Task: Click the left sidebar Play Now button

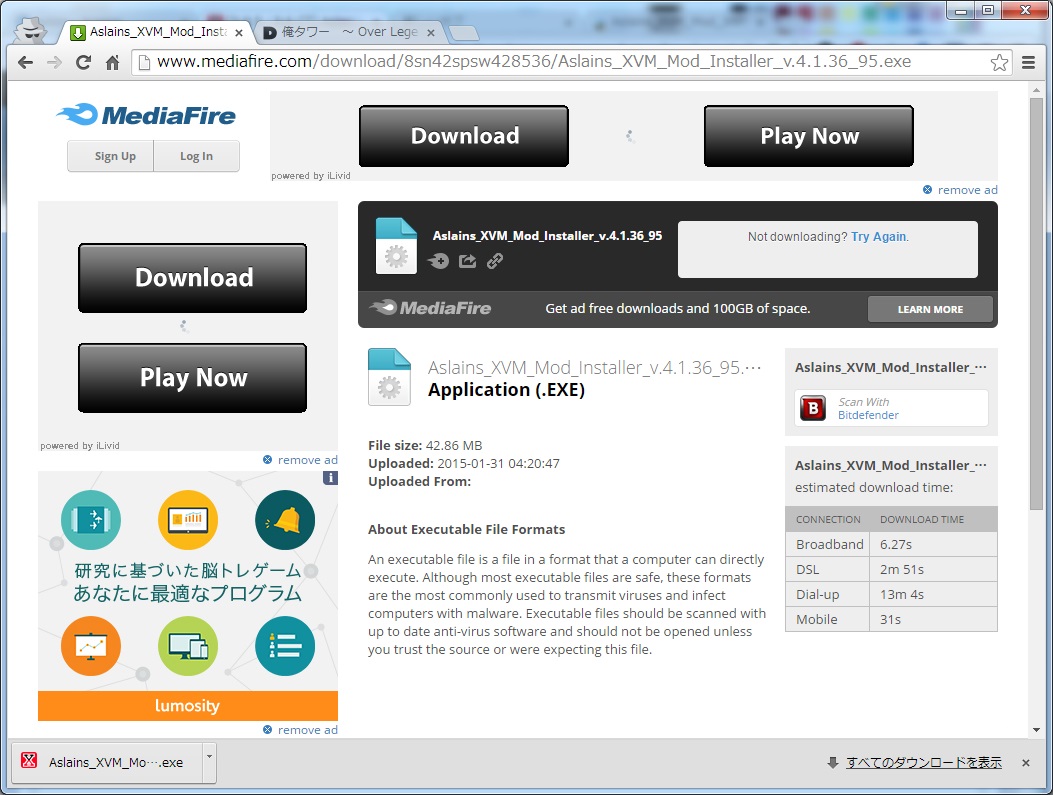Action: coord(193,377)
